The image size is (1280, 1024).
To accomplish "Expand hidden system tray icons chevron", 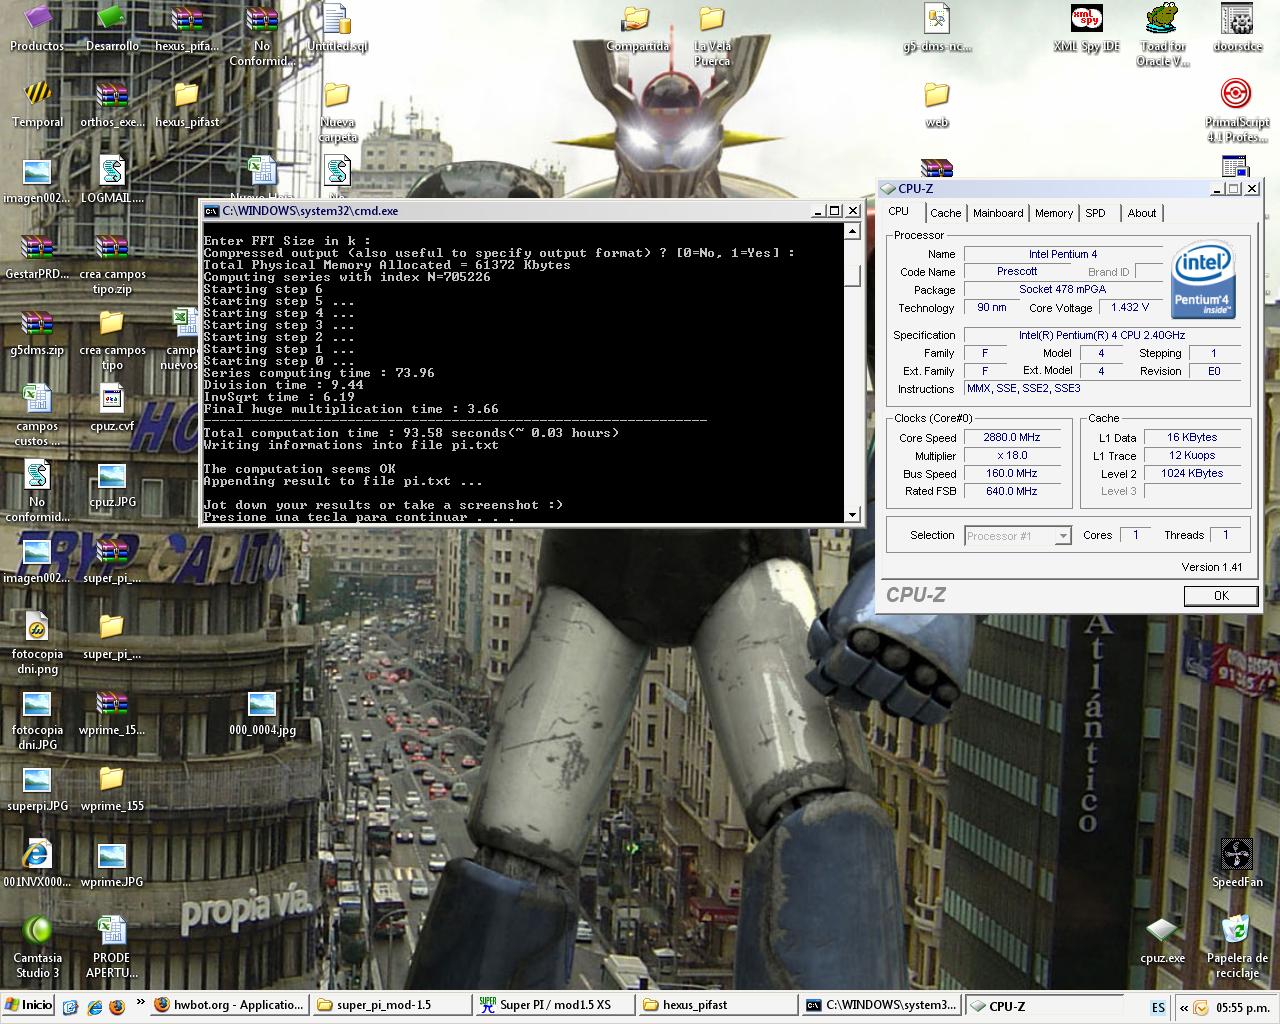I will pos(1183,1008).
